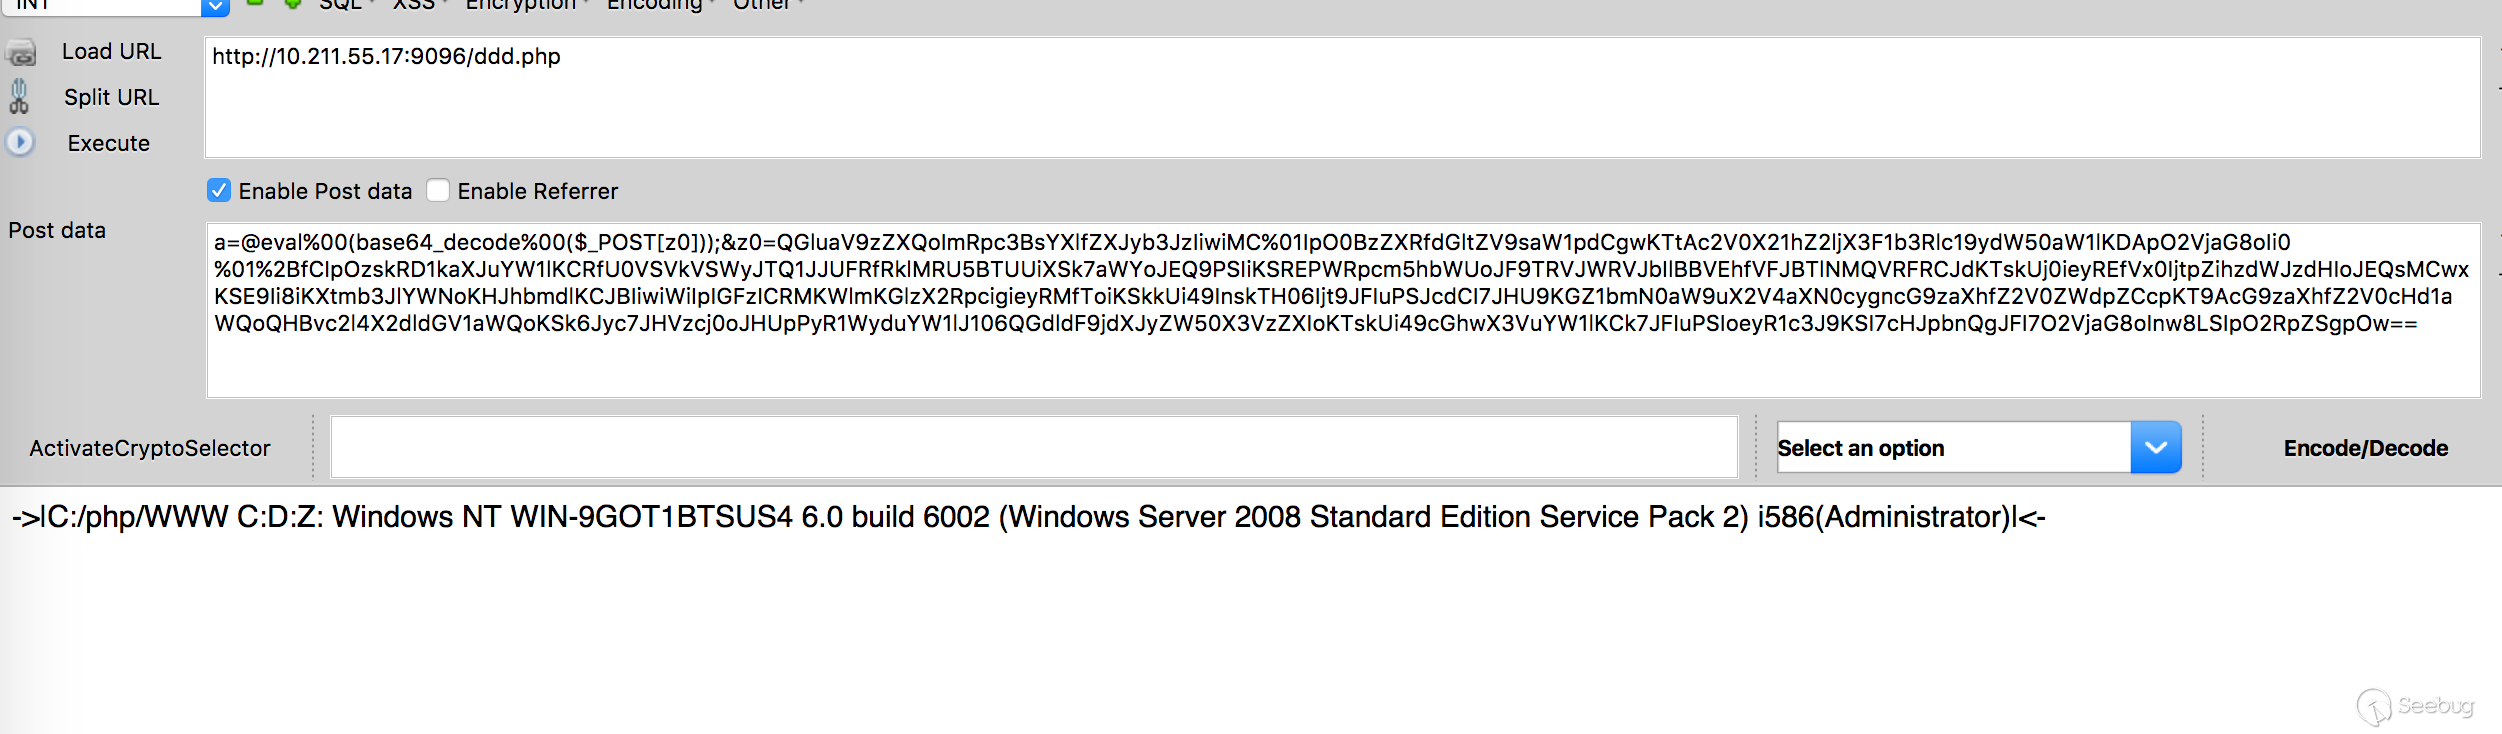Click the ActivateCryptoSelector label

150,448
